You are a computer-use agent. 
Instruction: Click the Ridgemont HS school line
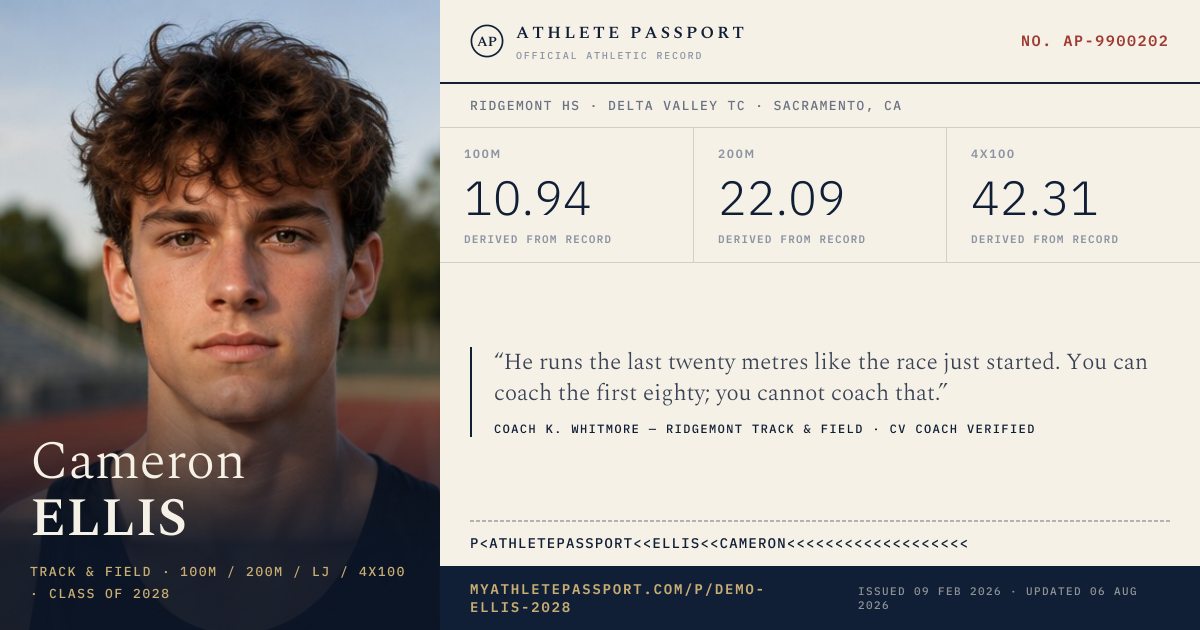(x=685, y=106)
